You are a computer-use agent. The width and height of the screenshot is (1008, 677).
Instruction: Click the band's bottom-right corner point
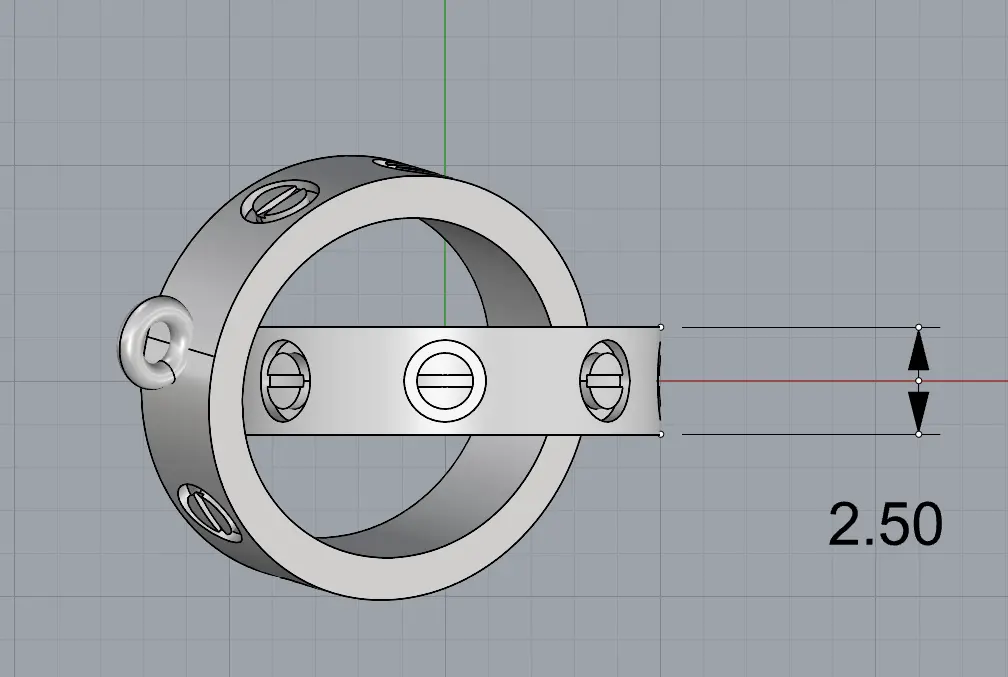tap(661, 434)
